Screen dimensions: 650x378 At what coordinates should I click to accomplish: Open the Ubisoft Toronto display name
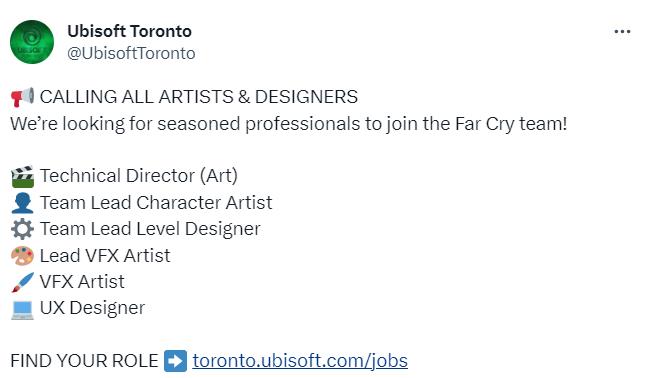(129, 31)
